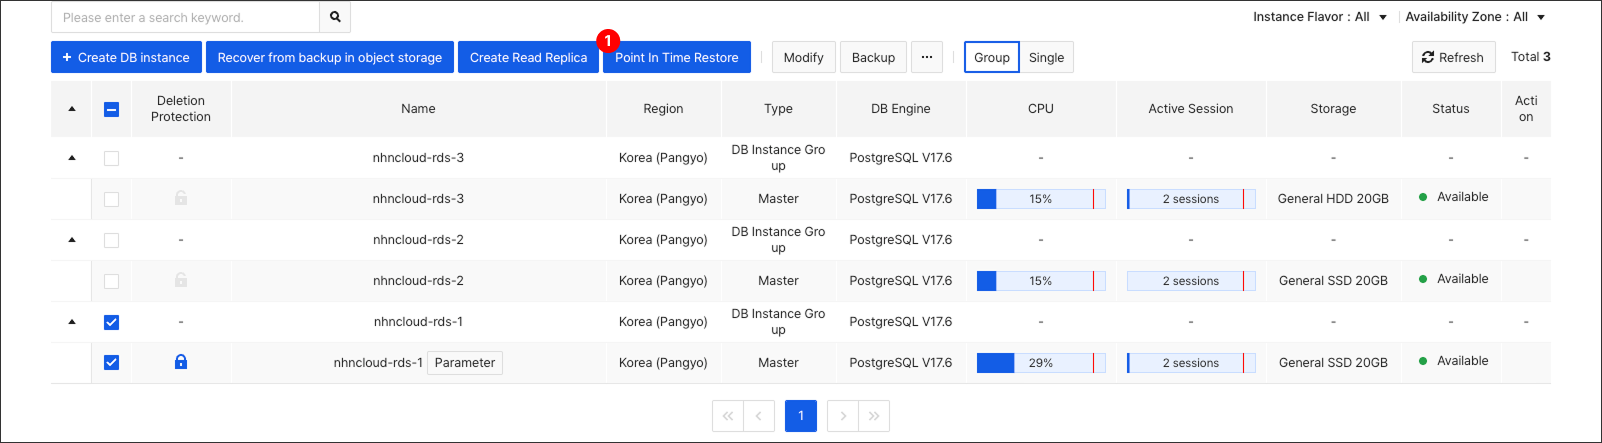The height and width of the screenshot is (443, 1602).
Task: Click the magnifier search icon
Action: (335, 17)
